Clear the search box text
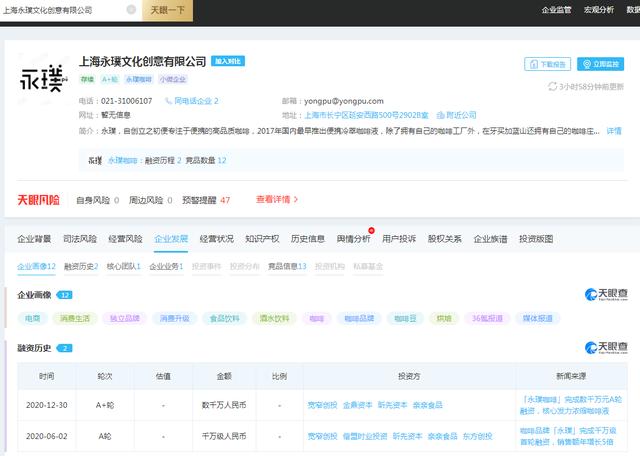 pos(131,10)
